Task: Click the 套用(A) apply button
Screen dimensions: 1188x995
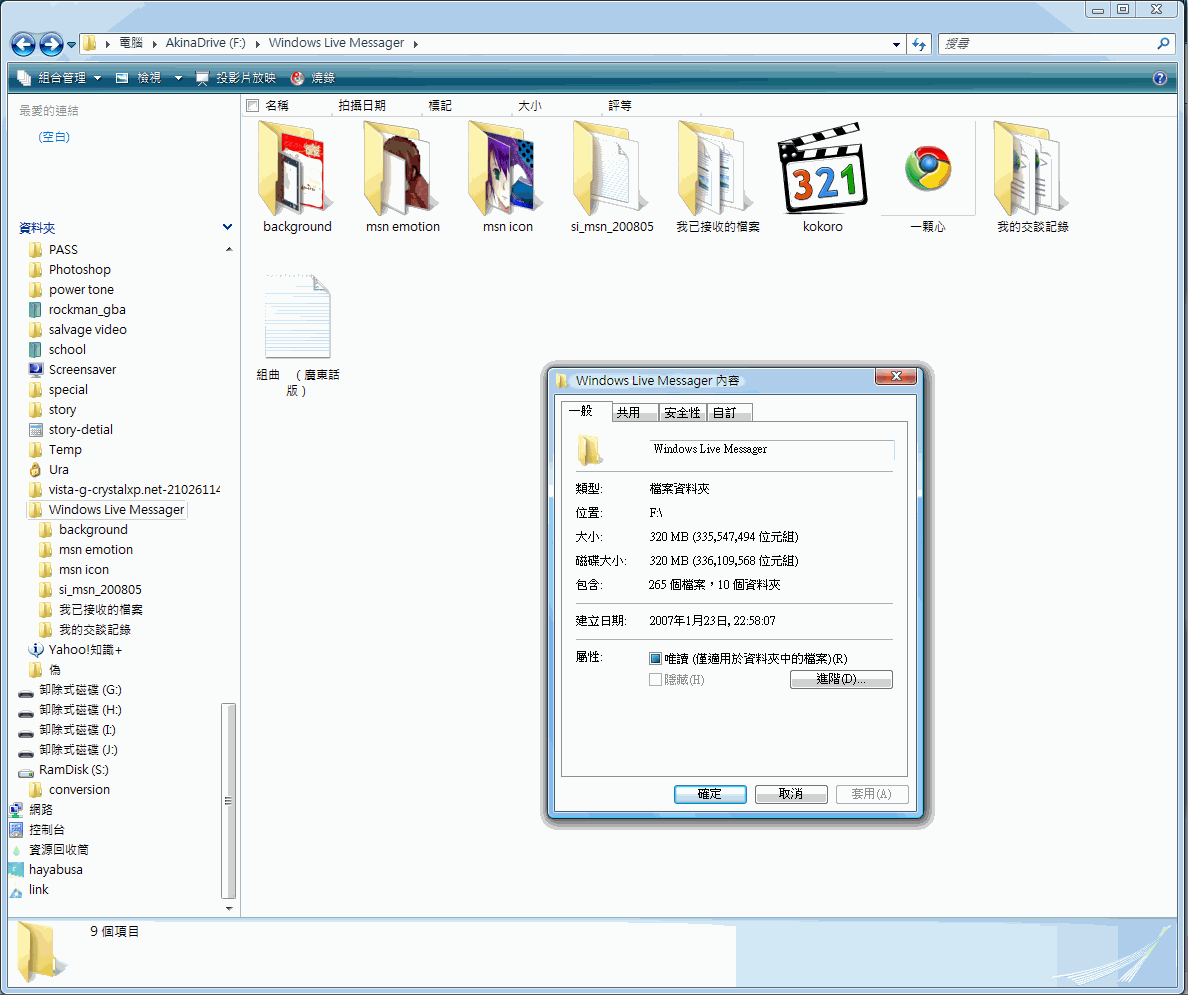Action: [871, 794]
